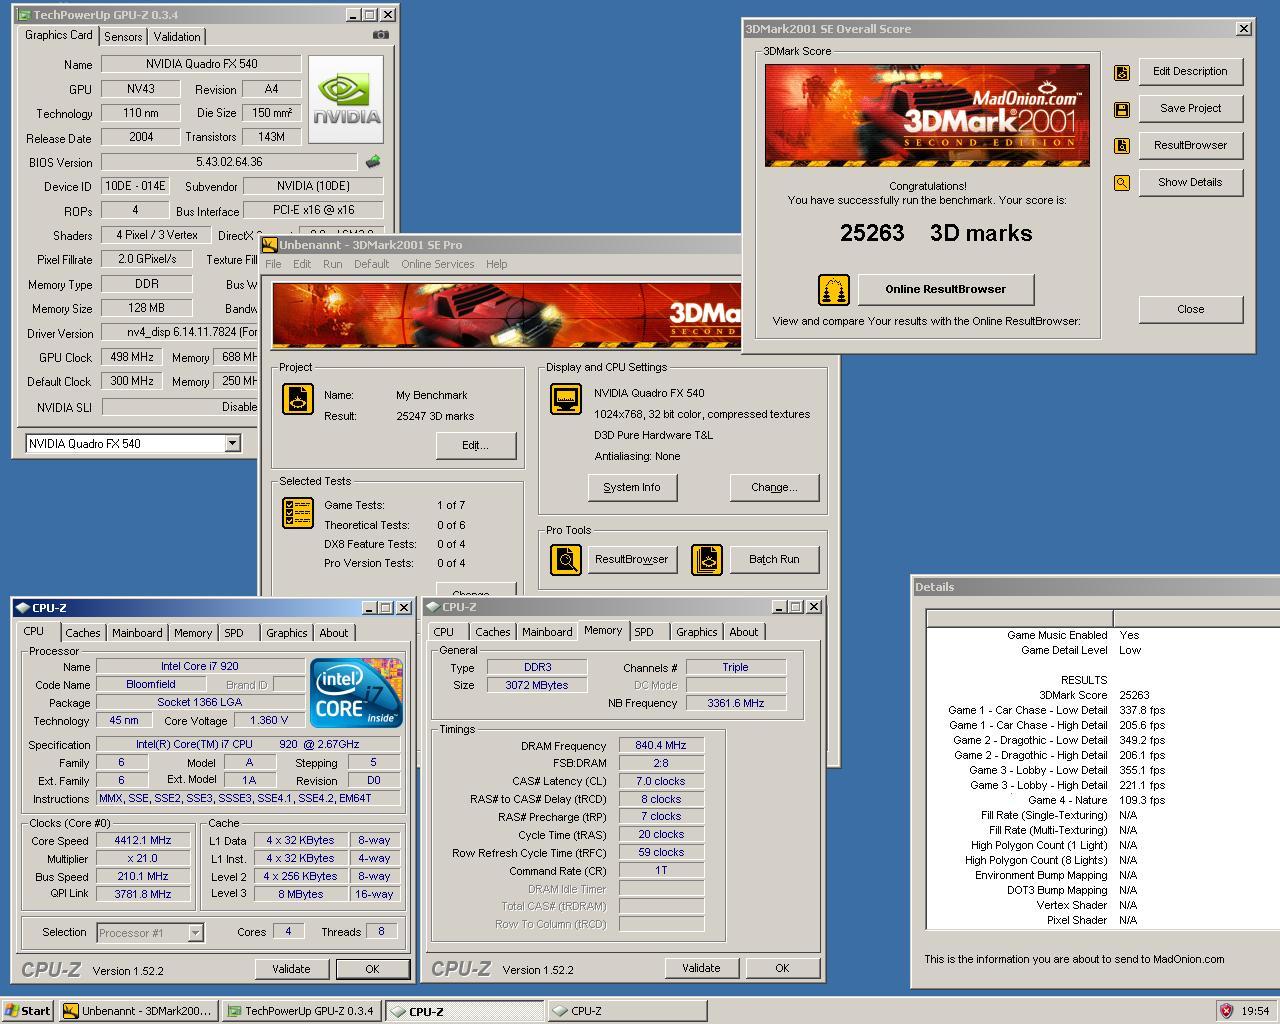Viewport: 1280px width, 1024px height.
Task: Click the Edit Description button
Action: 1190,71
